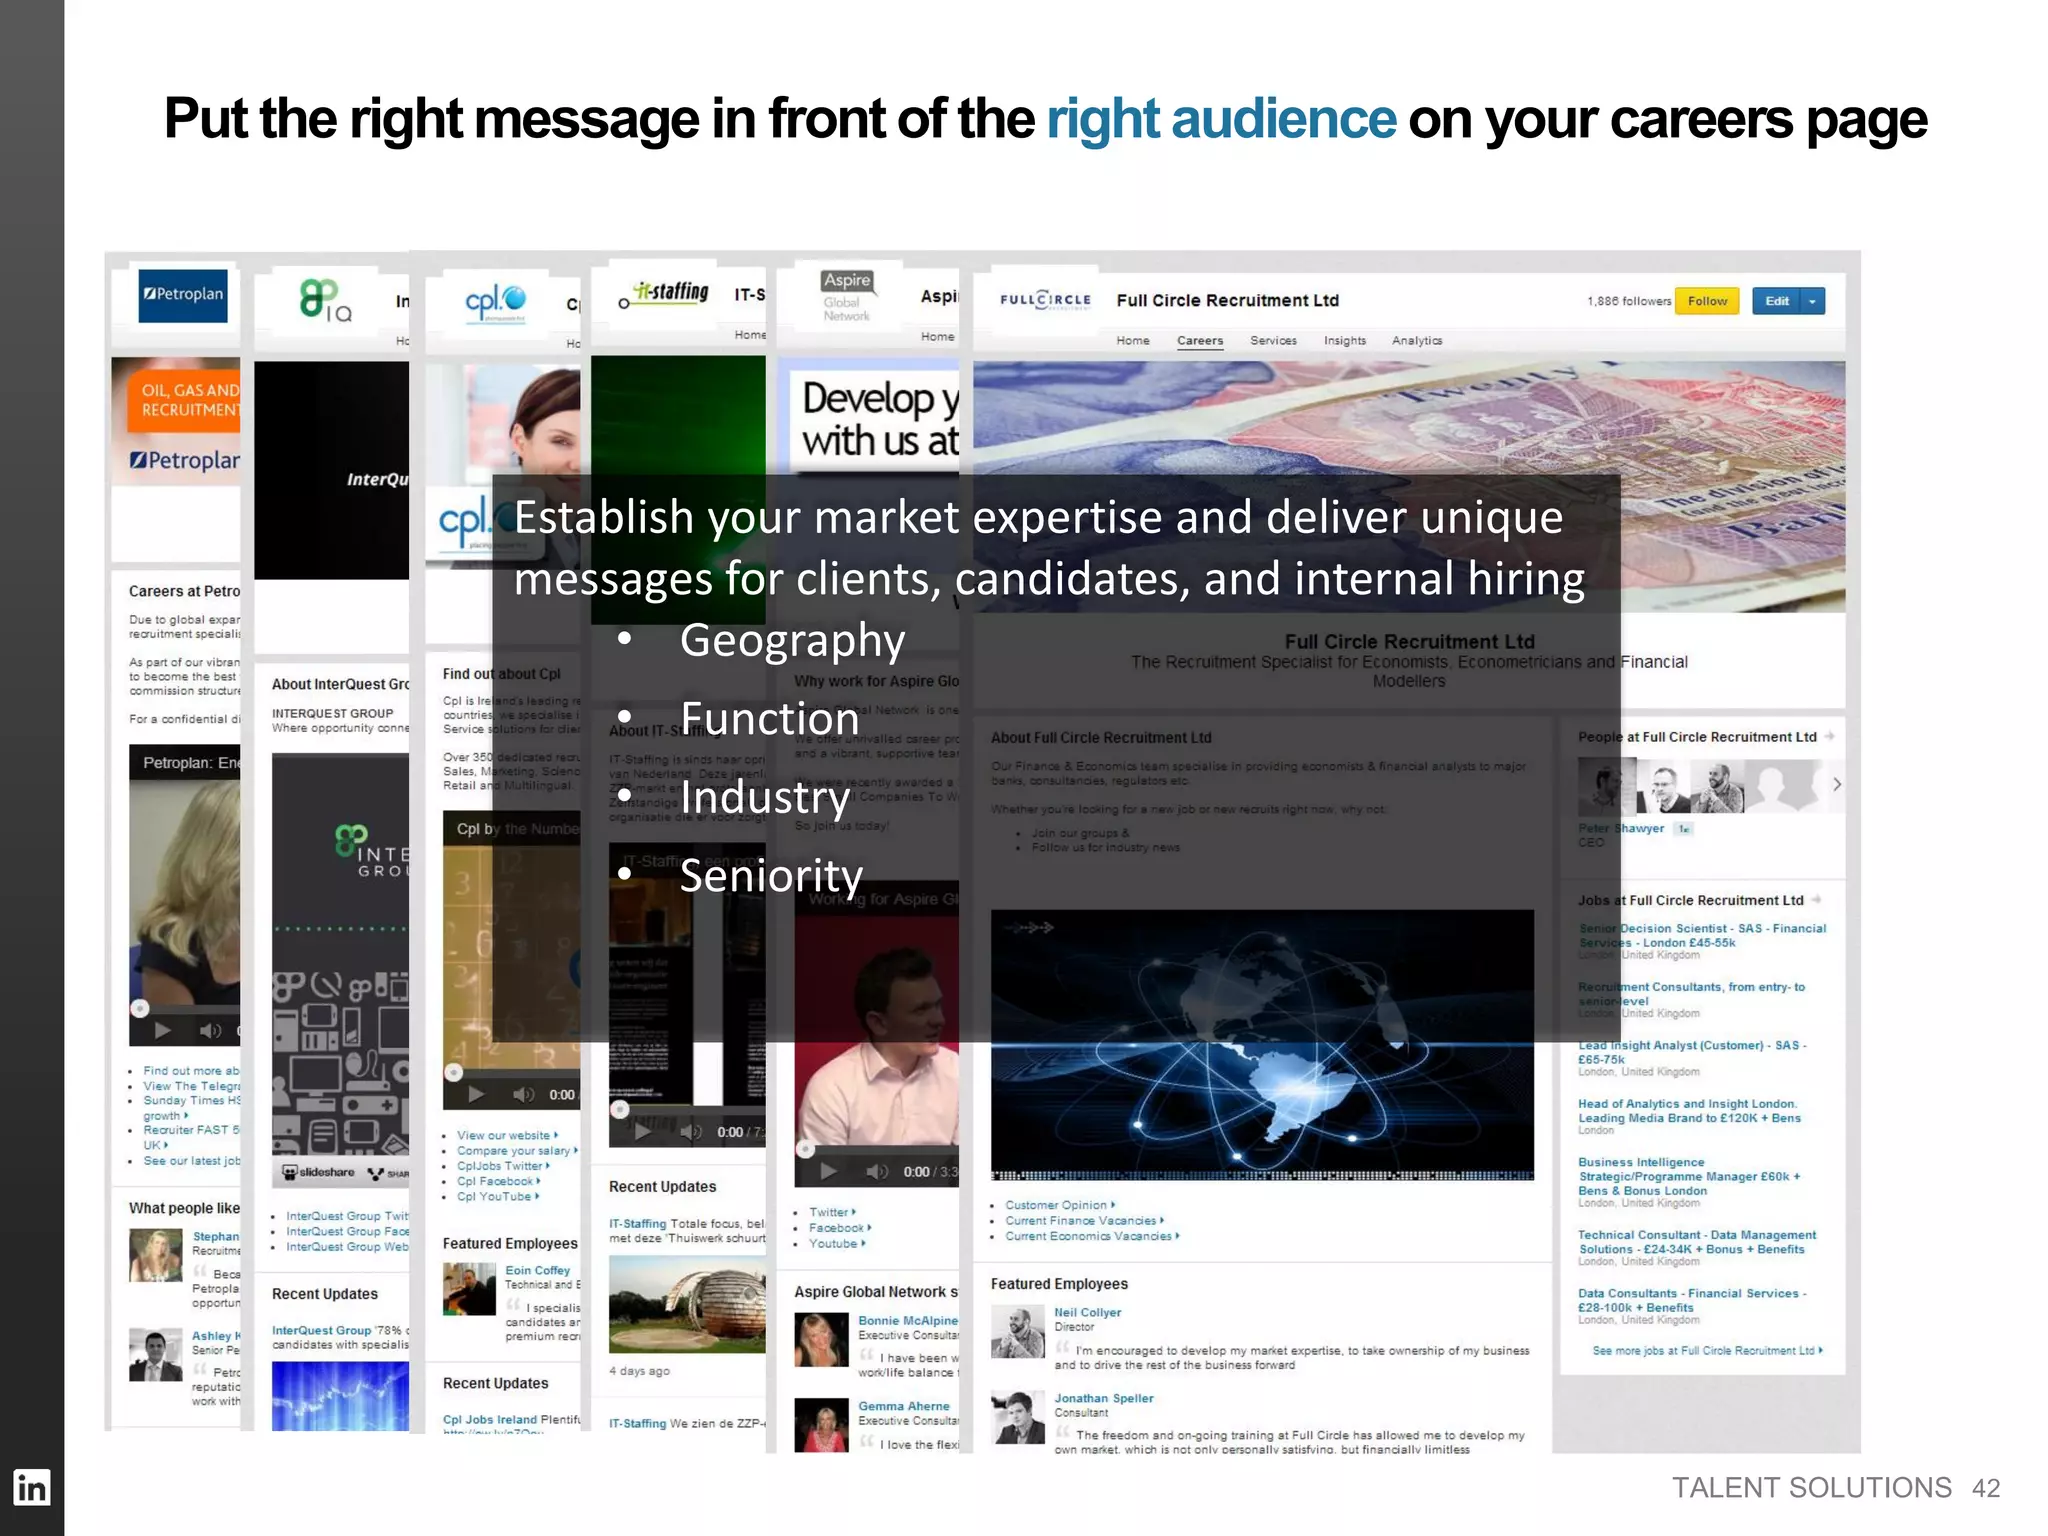Open Technical Consultant Data Management job
The width and height of the screenshot is (2048, 1536).
click(x=1697, y=1242)
